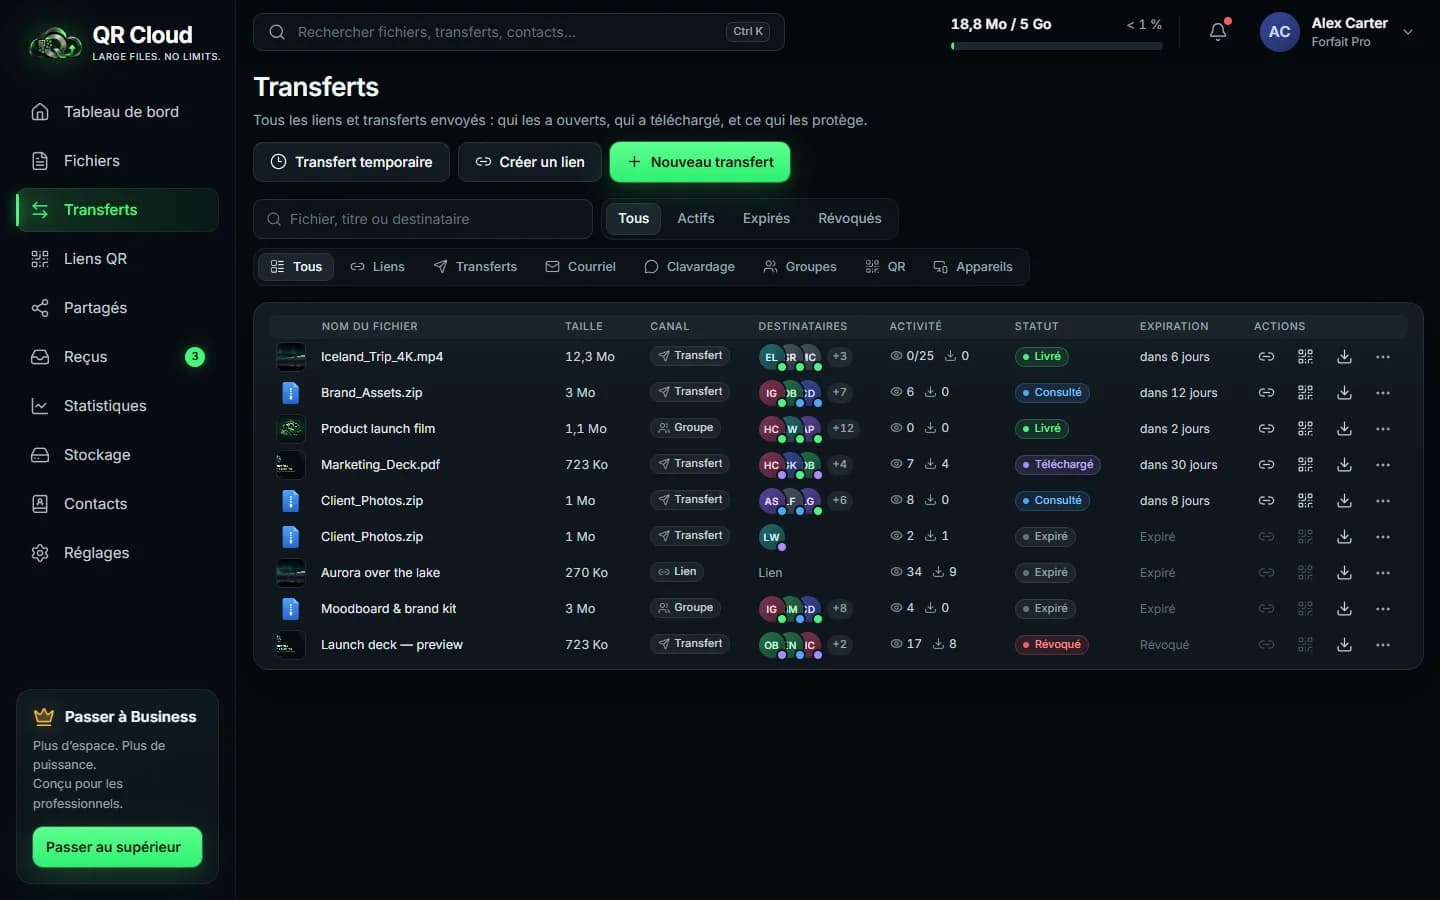Image resolution: width=1440 pixels, height=900 pixels.
Task: Go to Liens QR section
Action: click(x=118, y=259)
